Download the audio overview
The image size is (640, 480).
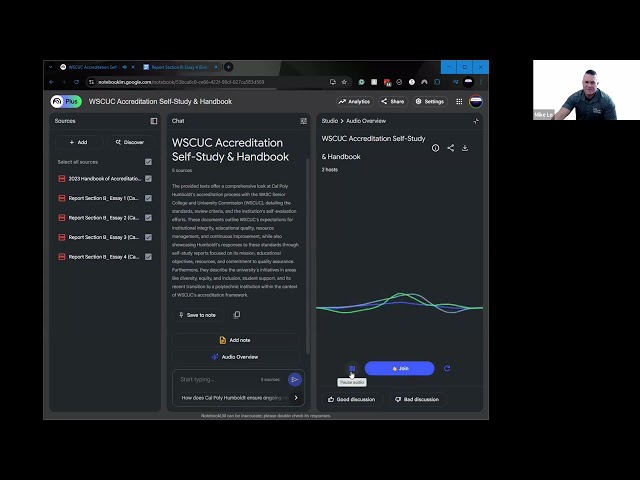point(465,148)
